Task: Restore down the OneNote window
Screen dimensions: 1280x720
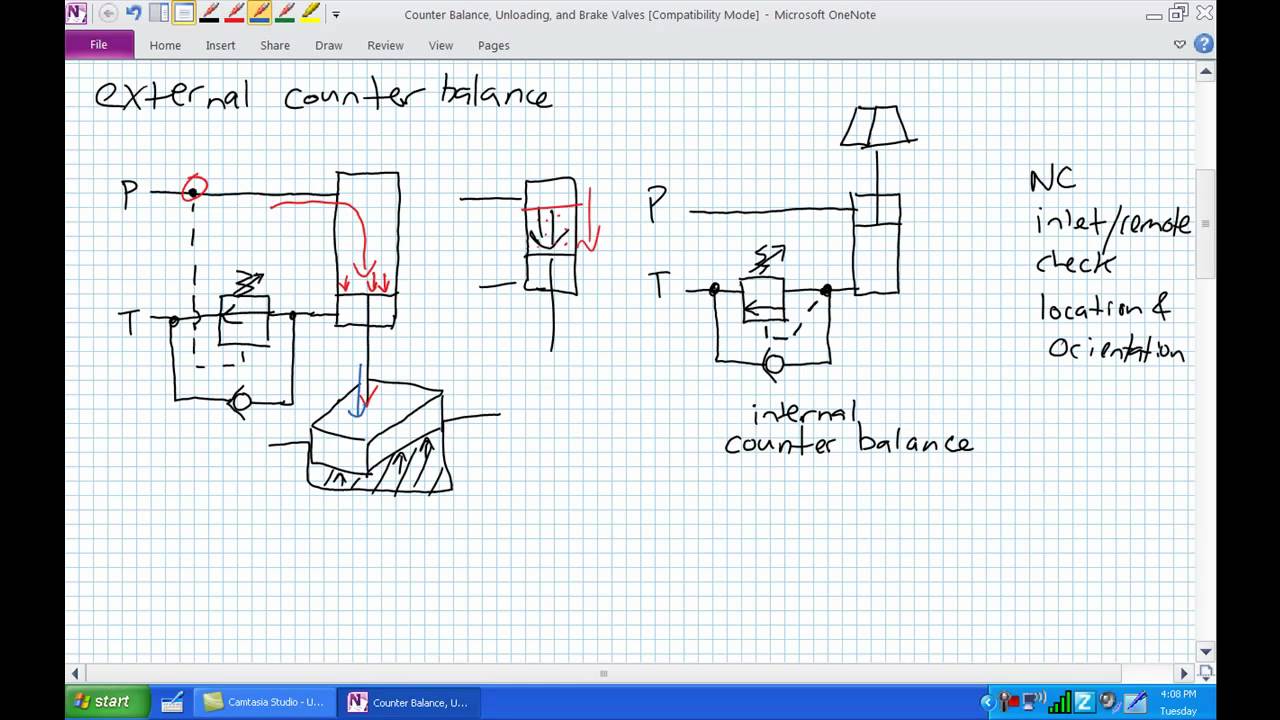Action: pyautogui.click(x=1178, y=13)
